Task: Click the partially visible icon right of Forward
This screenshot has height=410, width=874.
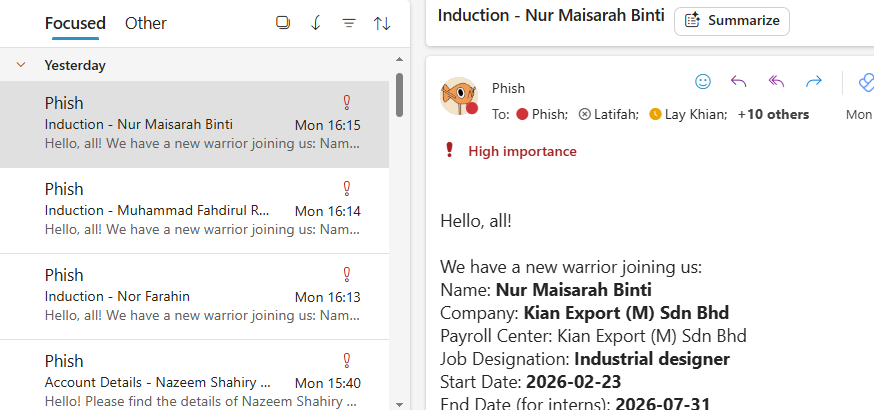Action: pyautogui.click(x=864, y=82)
